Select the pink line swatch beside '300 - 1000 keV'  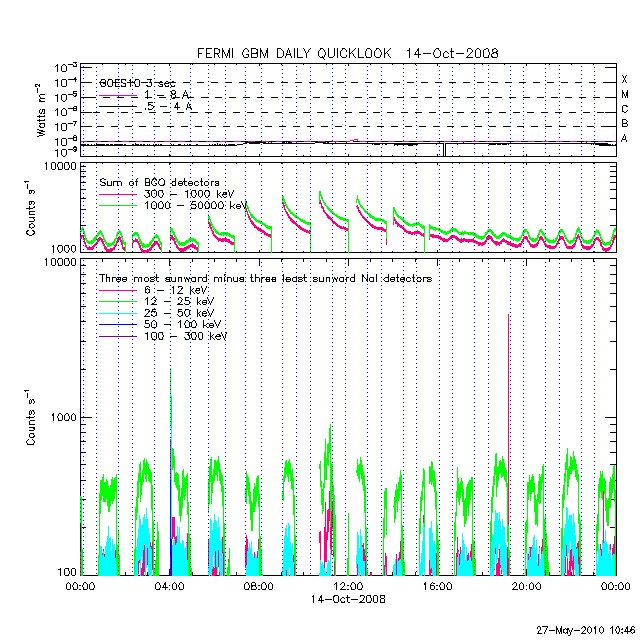[x=118, y=195]
